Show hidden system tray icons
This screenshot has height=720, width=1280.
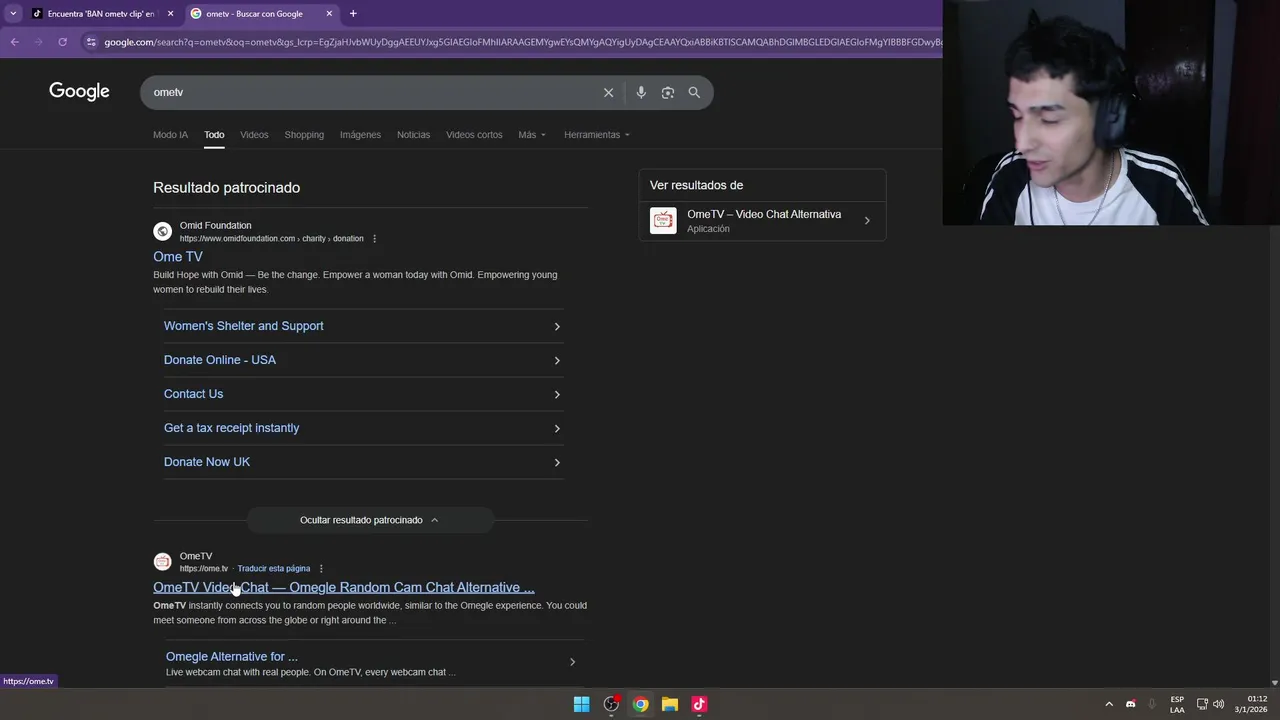(x=1109, y=704)
